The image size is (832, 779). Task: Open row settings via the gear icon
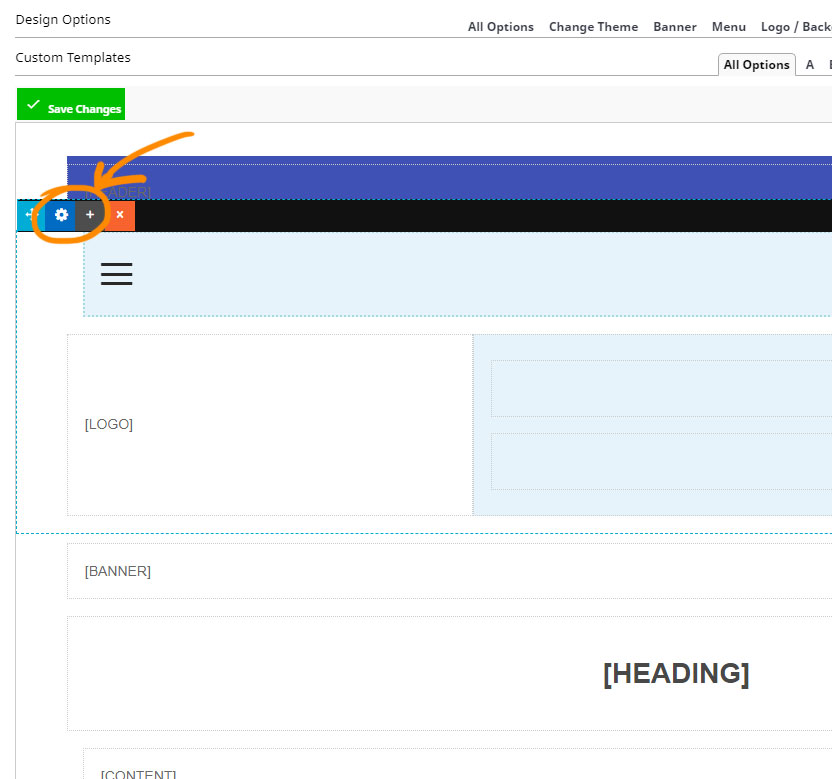pyautogui.click(x=61, y=215)
